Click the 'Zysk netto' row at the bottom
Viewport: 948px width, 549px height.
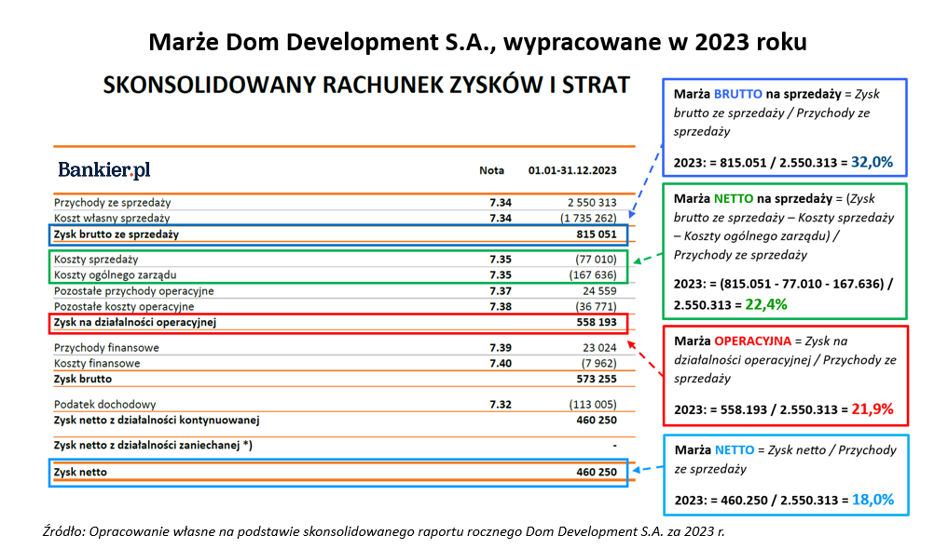(x=339, y=472)
